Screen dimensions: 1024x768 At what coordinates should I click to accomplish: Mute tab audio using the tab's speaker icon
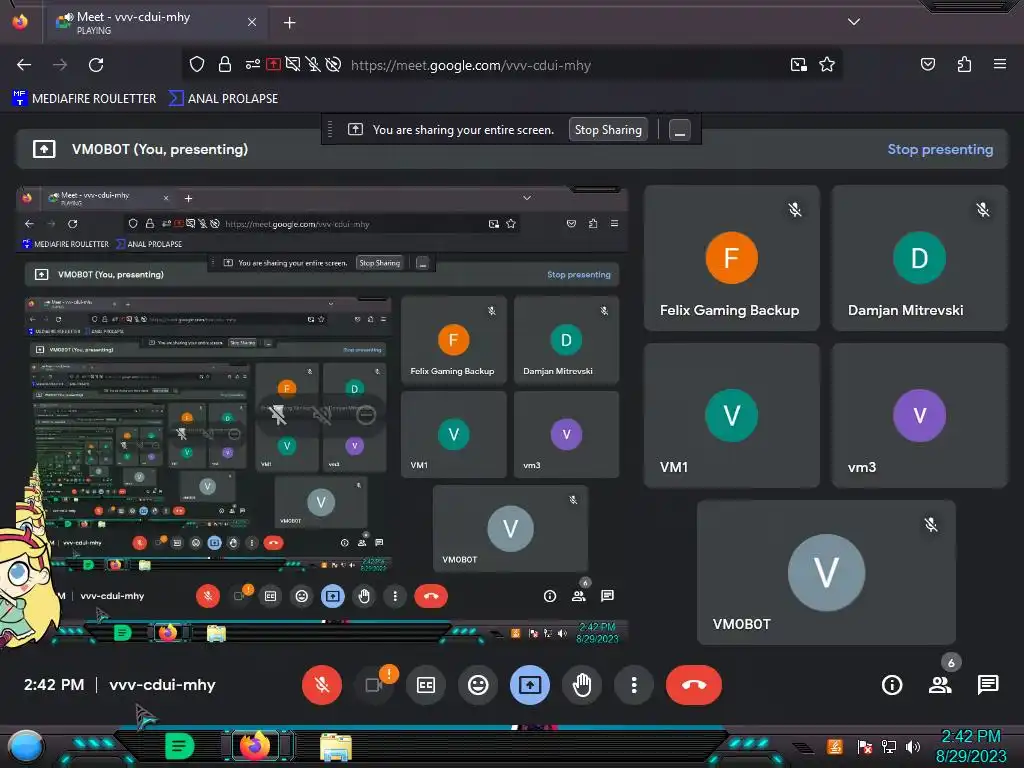tap(68, 17)
